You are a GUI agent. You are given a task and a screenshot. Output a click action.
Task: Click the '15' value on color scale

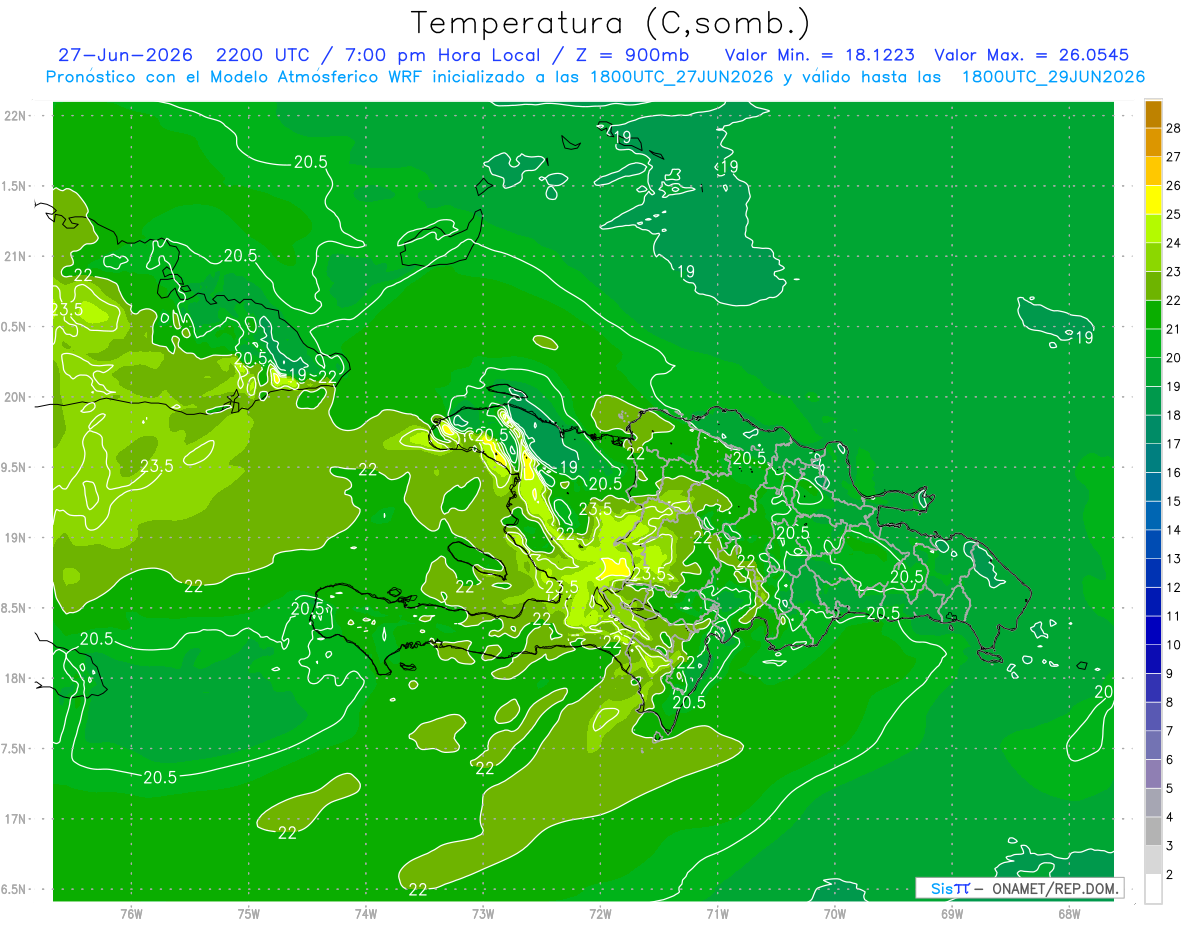point(1174,502)
